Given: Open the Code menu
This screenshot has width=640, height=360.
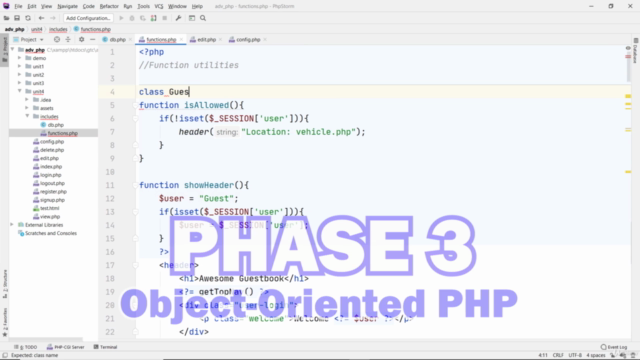Looking at the screenshot, I should click(89, 6).
